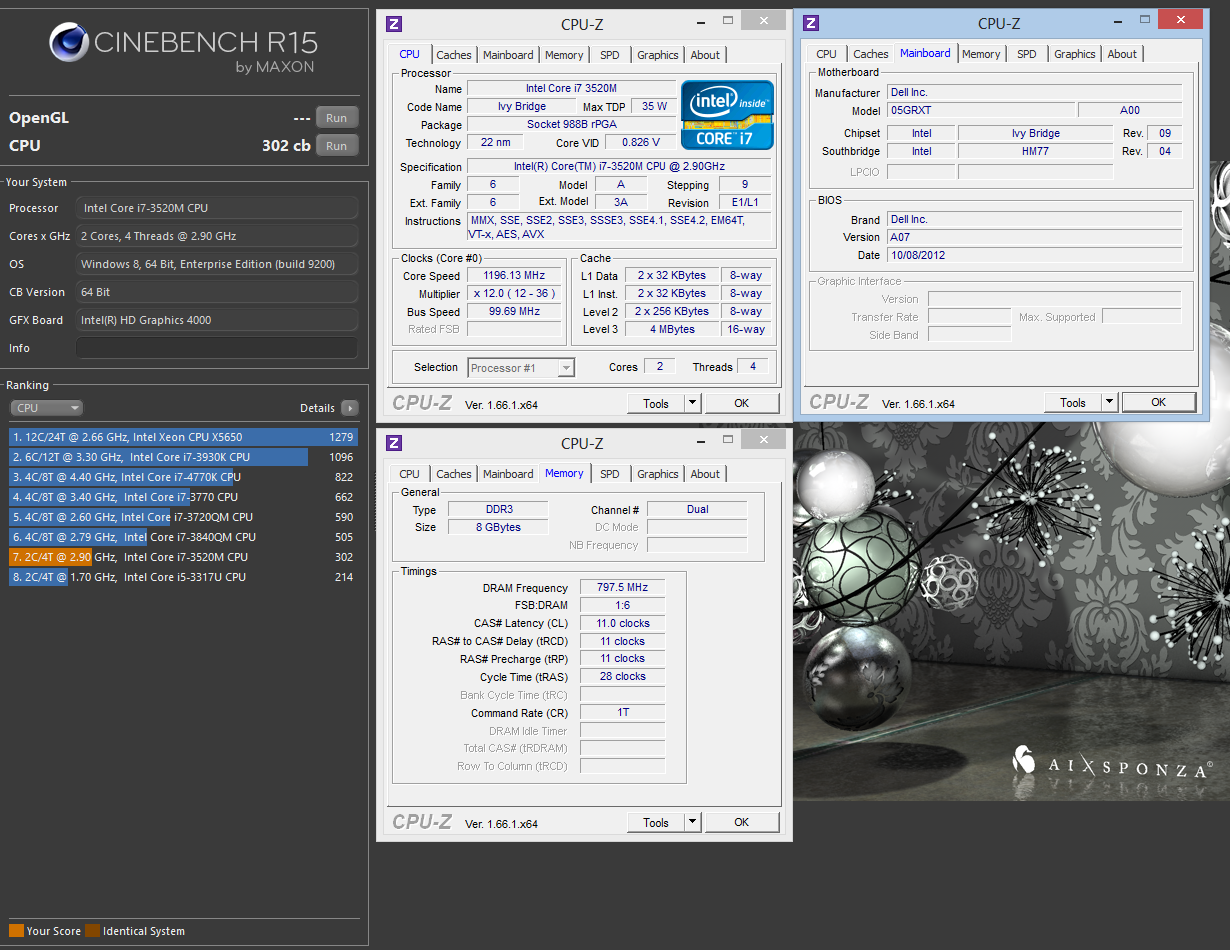Switch to Graphics tab in top-left CPU-Z window
The height and width of the screenshot is (950, 1230).
pyautogui.click(x=658, y=55)
